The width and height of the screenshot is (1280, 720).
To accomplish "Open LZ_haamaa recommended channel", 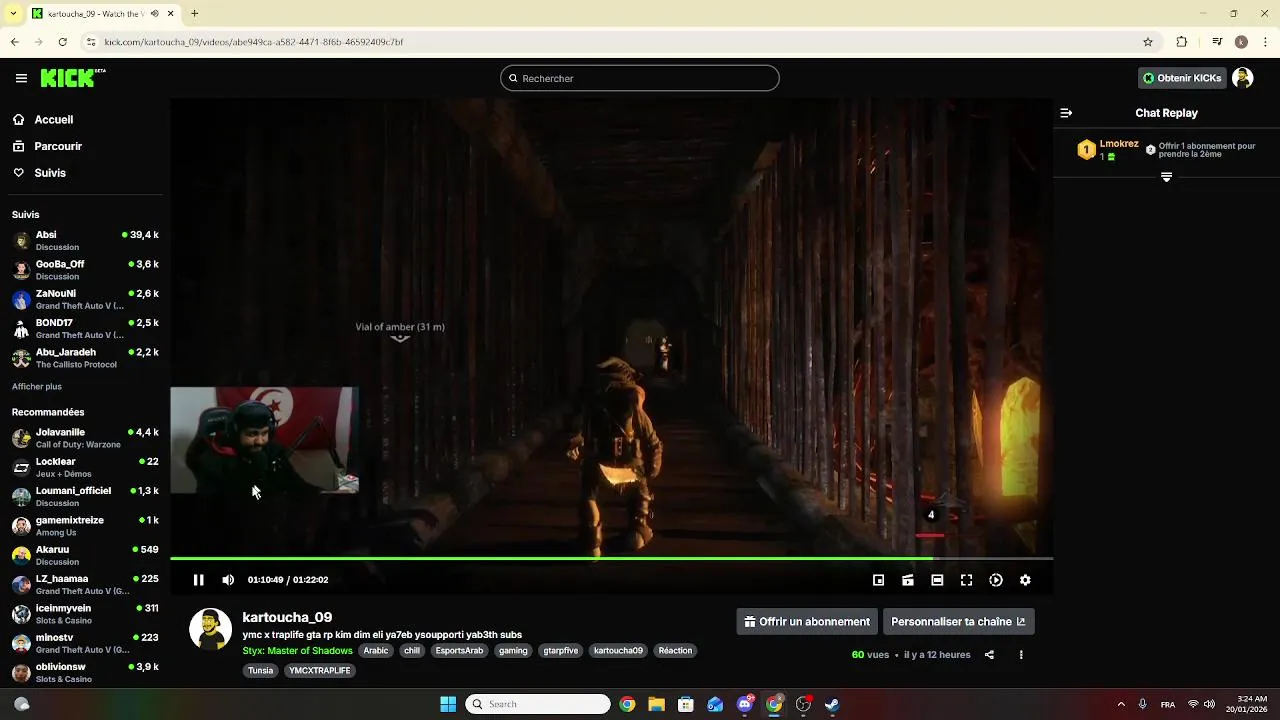I will (x=85, y=585).
